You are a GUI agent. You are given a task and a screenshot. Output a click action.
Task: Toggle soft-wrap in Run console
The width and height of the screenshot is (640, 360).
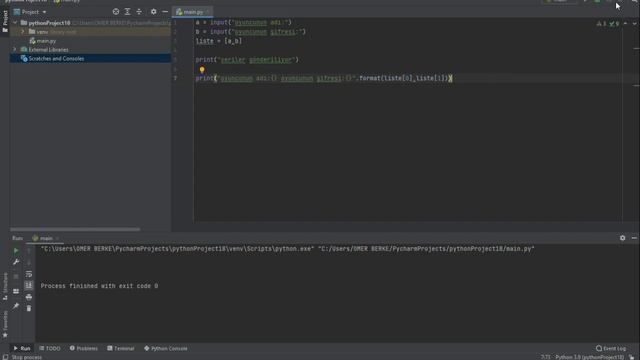(x=29, y=274)
